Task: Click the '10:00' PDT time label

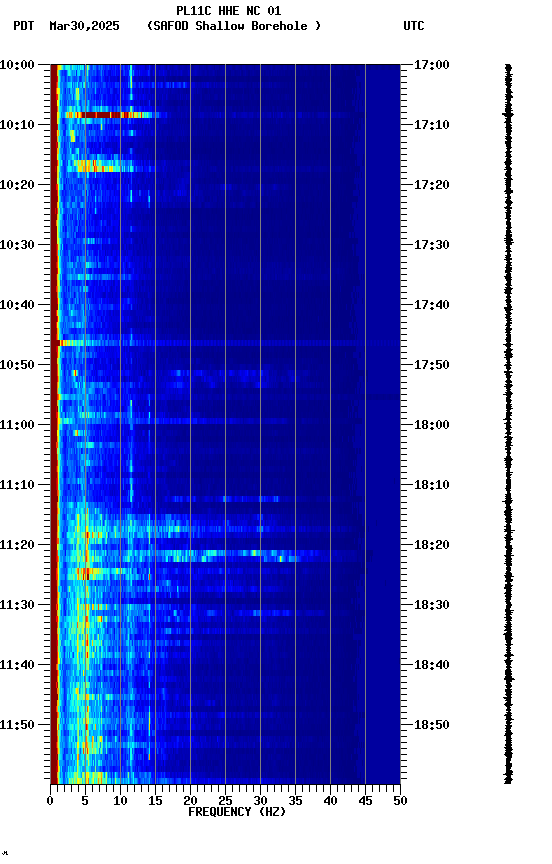Action: pyautogui.click(x=17, y=65)
